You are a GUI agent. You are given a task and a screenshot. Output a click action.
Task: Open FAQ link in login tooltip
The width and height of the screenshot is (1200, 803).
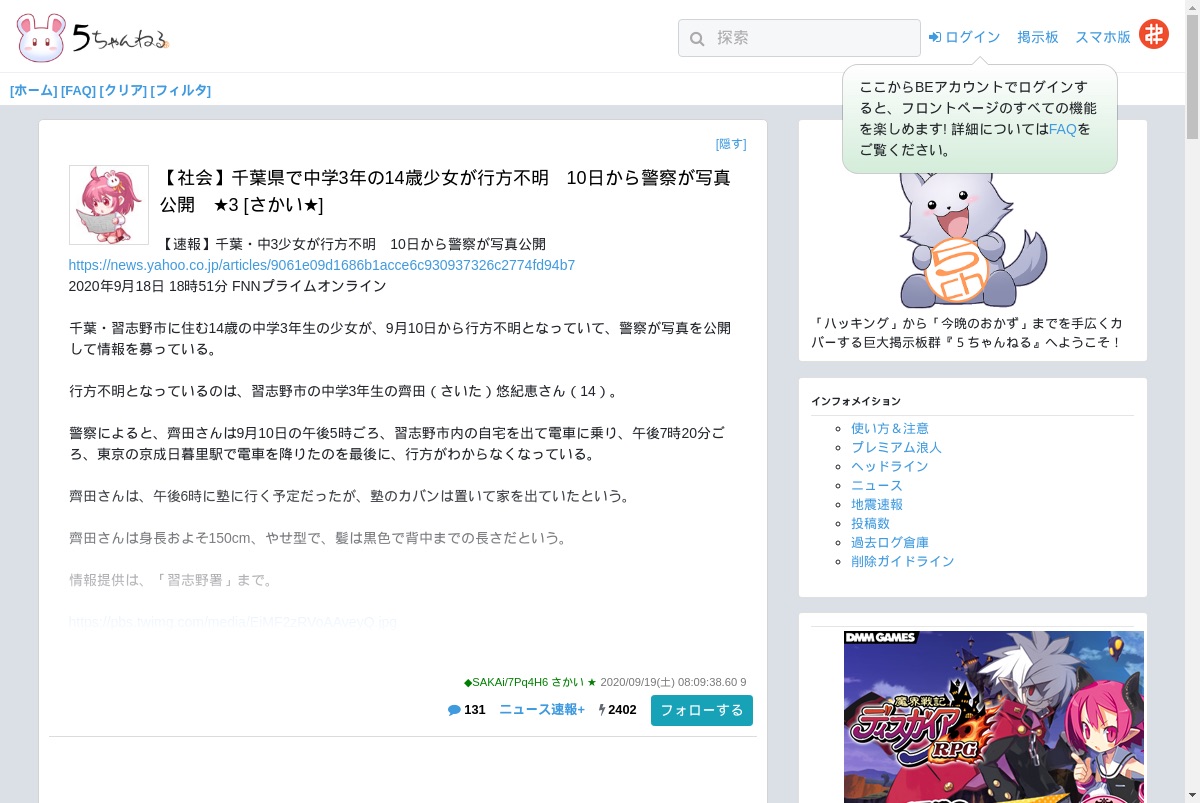point(1063,129)
